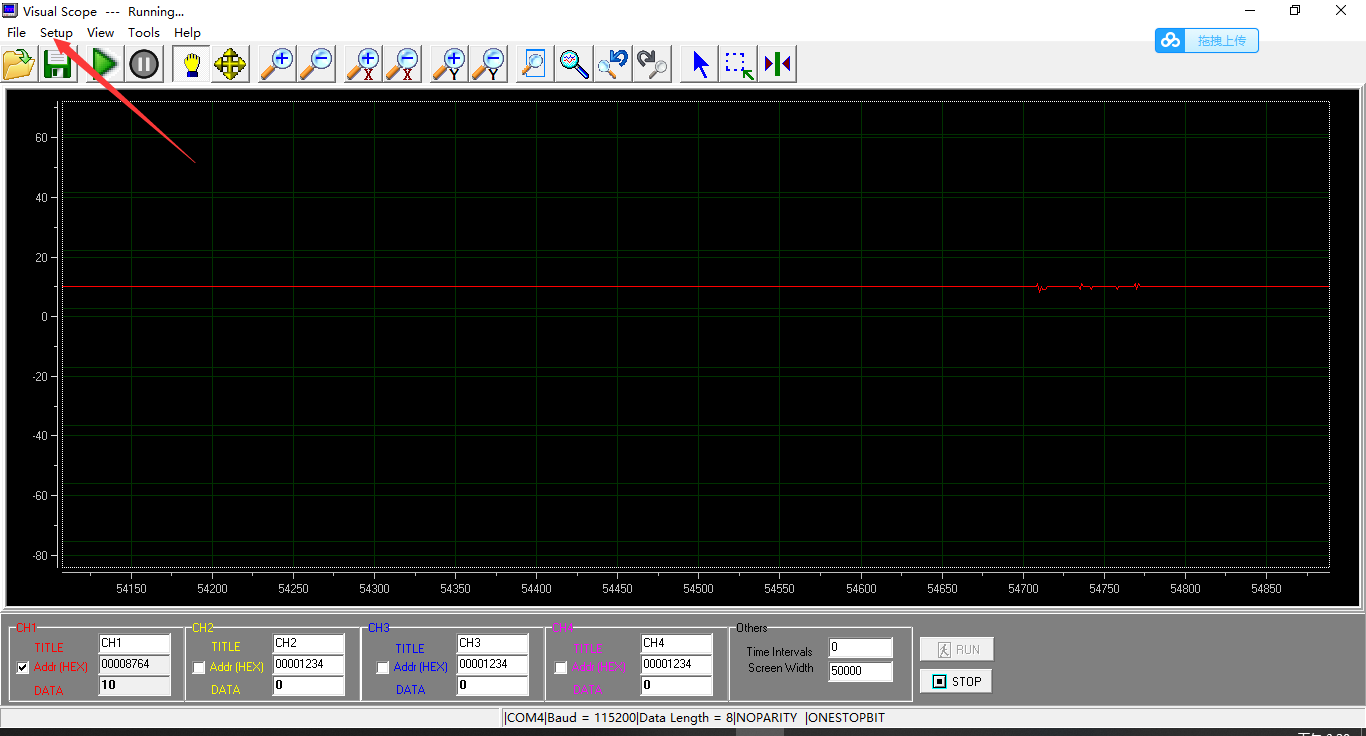This screenshot has height=736, width=1366.
Task: Start acquisition with the green Run arrow
Action: click(x=103, y=63)
